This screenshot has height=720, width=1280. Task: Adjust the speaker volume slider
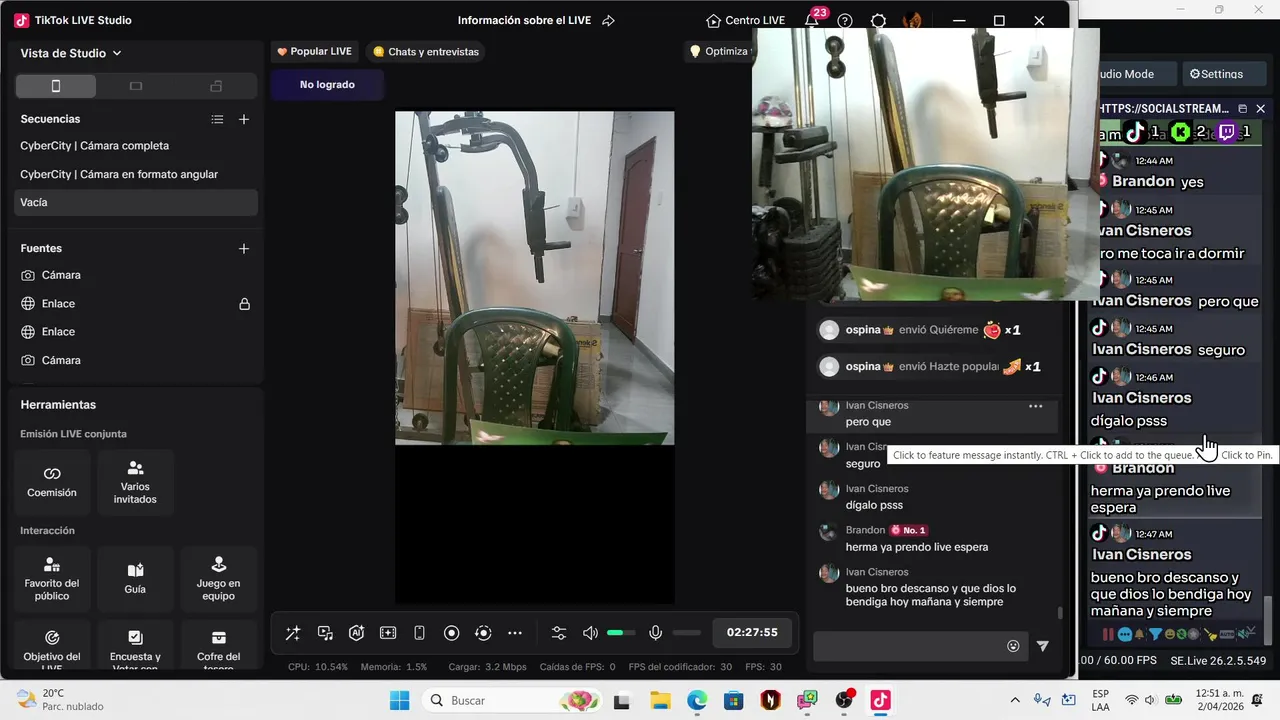(x=621, y=633)
